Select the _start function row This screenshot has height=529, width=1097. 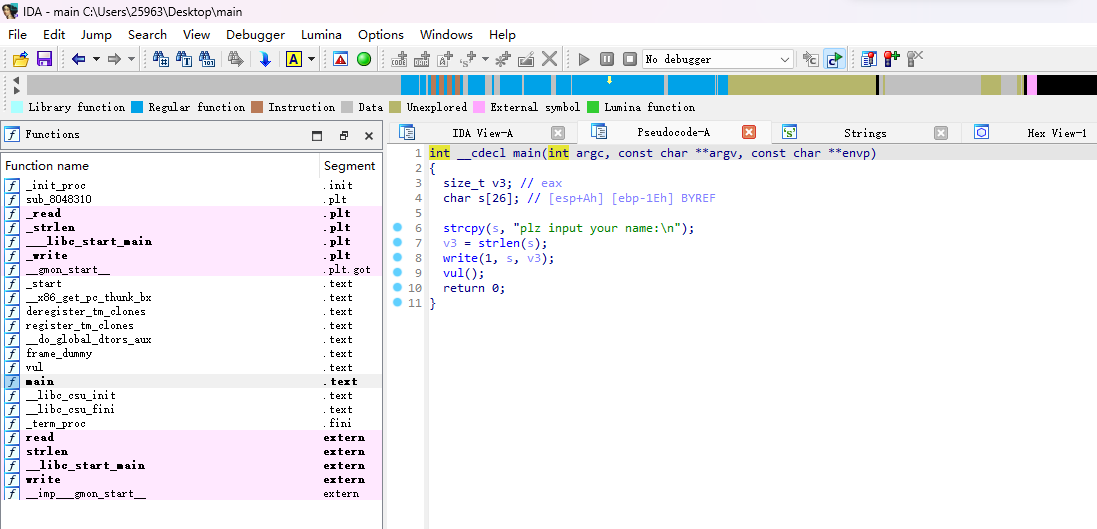tap(192, 283)
